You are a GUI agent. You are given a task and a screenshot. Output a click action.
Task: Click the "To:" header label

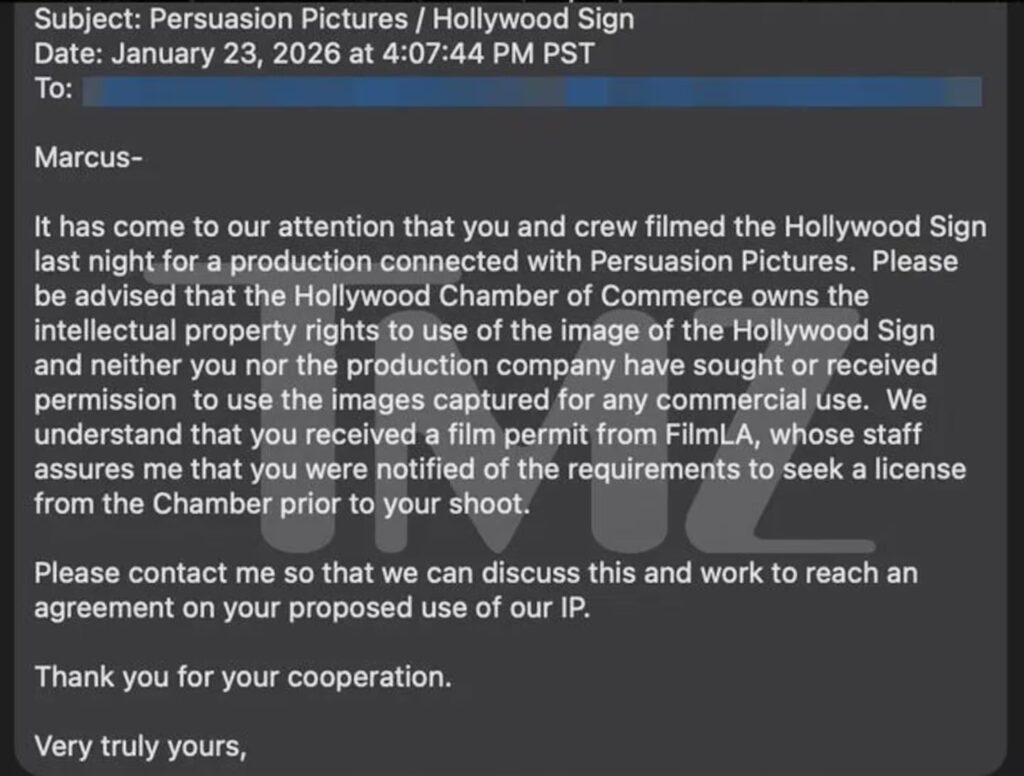point(54,89)
